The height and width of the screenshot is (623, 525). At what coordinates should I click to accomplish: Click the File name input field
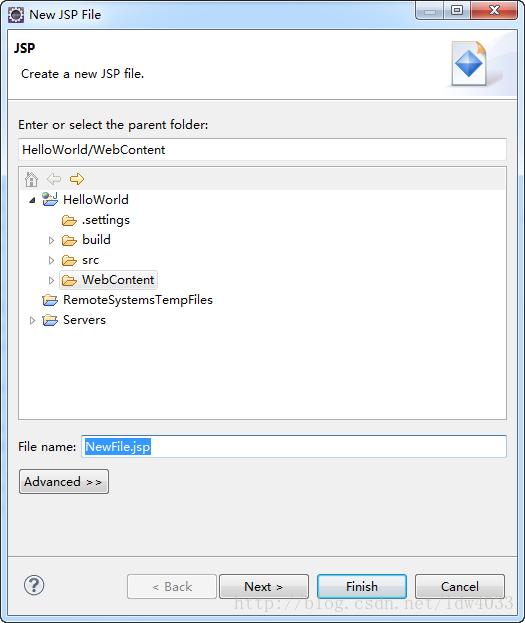(x=294, y=447)
